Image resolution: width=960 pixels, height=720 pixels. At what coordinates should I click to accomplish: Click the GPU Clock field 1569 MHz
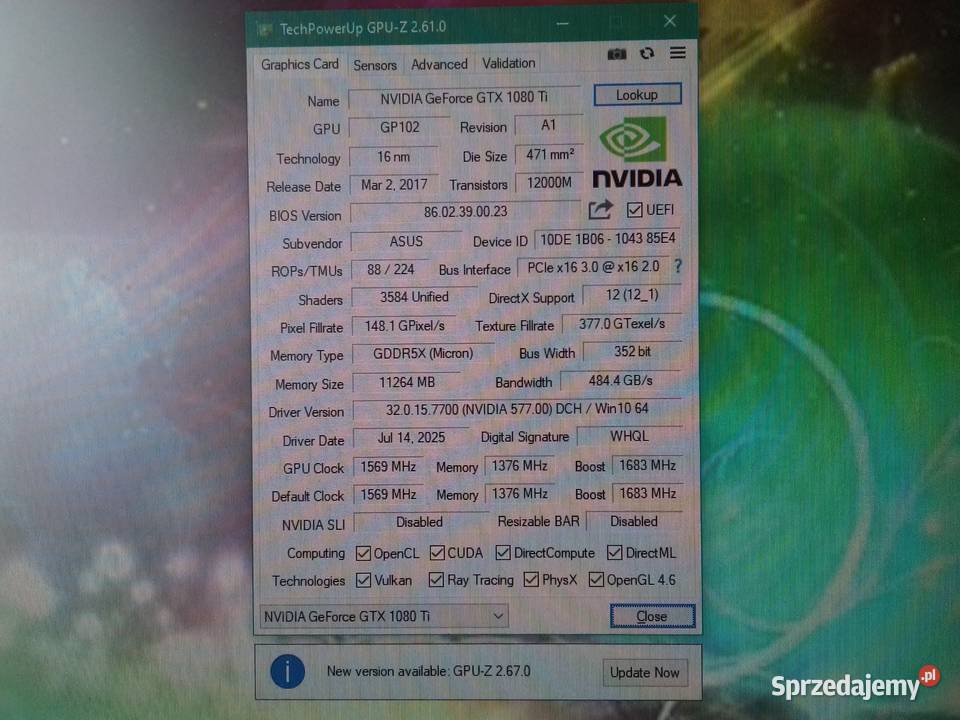(388, 467)
